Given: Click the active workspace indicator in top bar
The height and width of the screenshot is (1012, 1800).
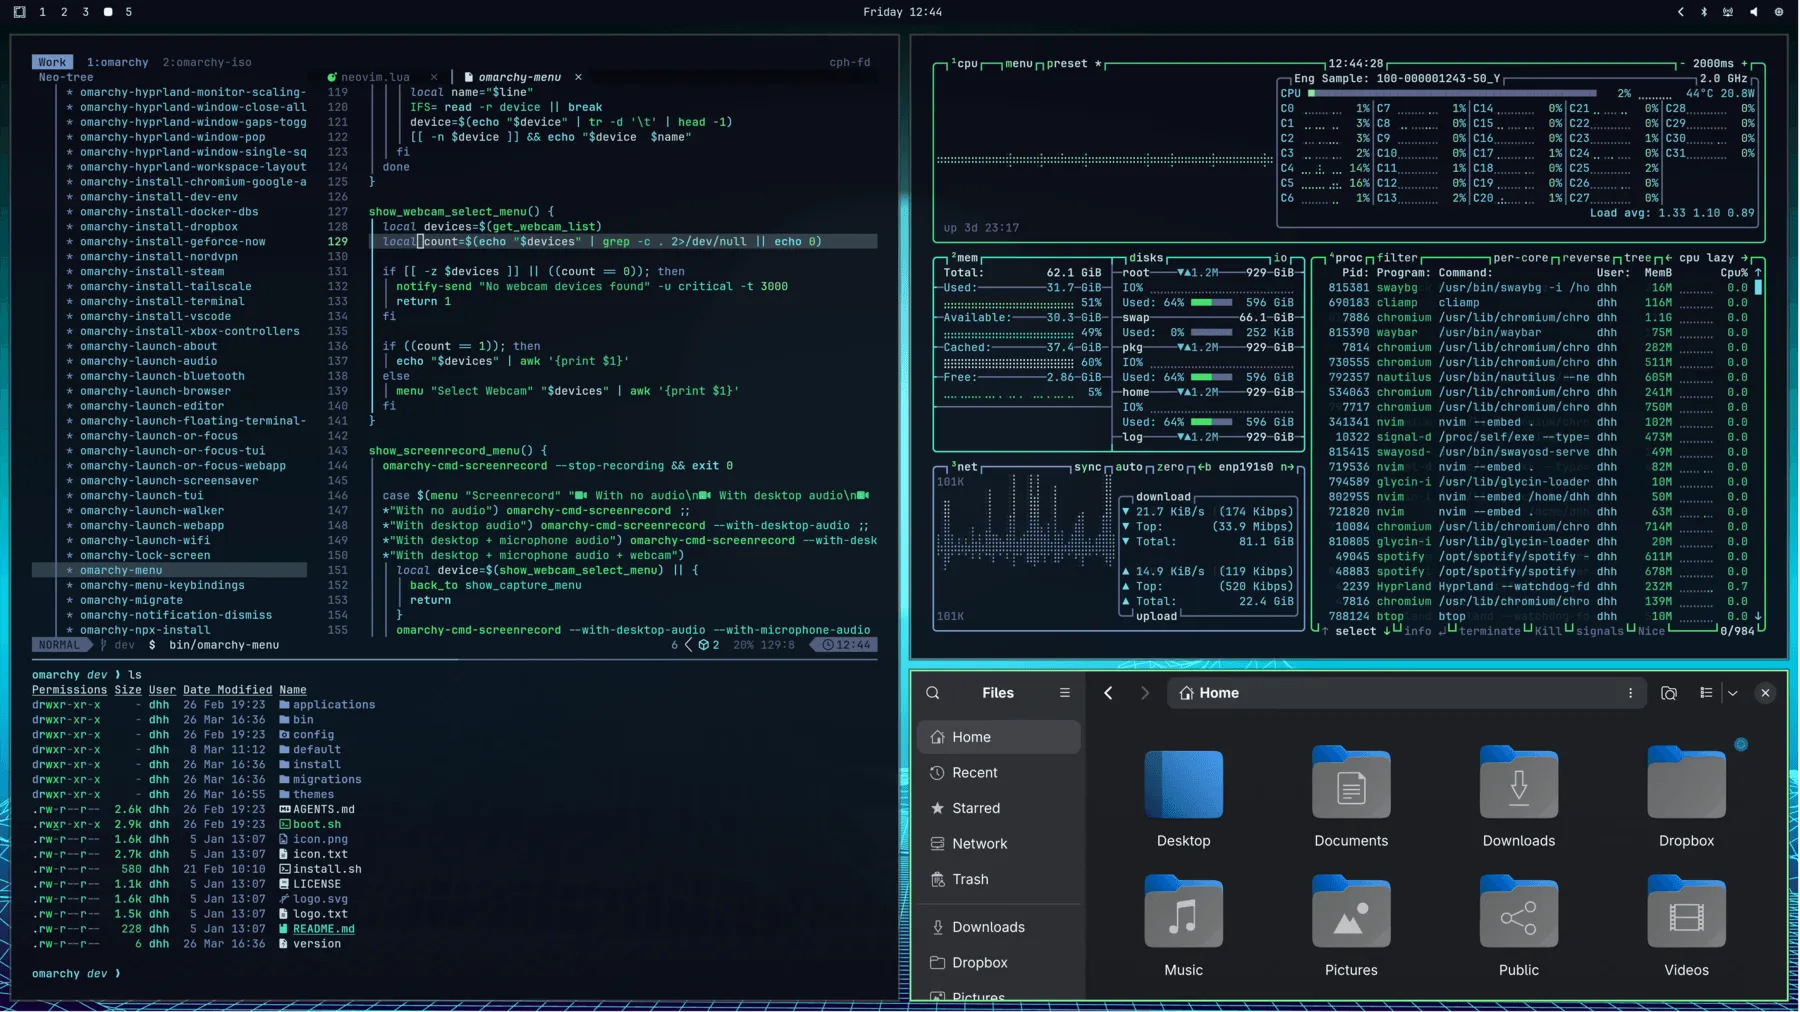Looking at the screenshot, I should tap(108, 12).
